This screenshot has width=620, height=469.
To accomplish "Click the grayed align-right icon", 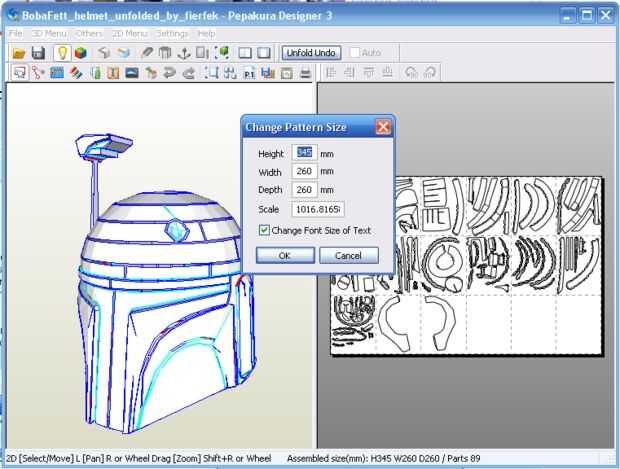I will click(349, 72).
